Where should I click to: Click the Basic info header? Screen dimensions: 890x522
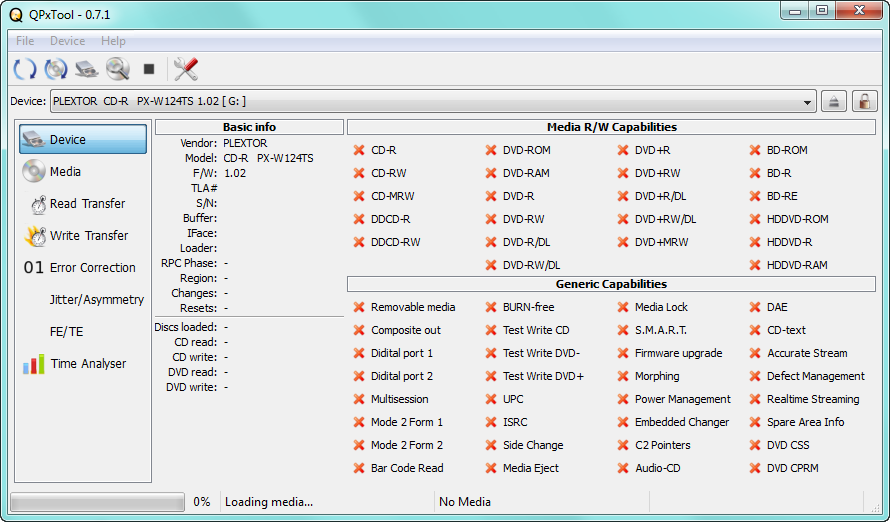coord(249,127)
